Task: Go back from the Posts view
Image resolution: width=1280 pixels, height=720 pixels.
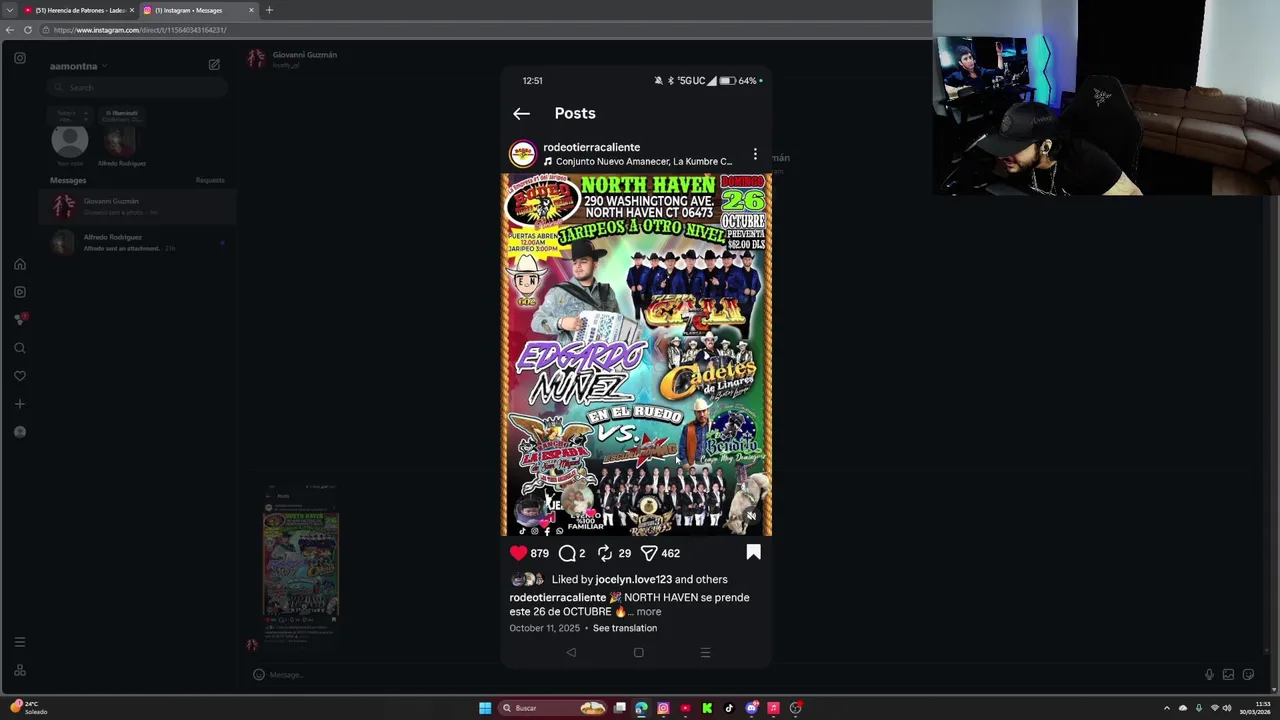Action: [521, 114]
